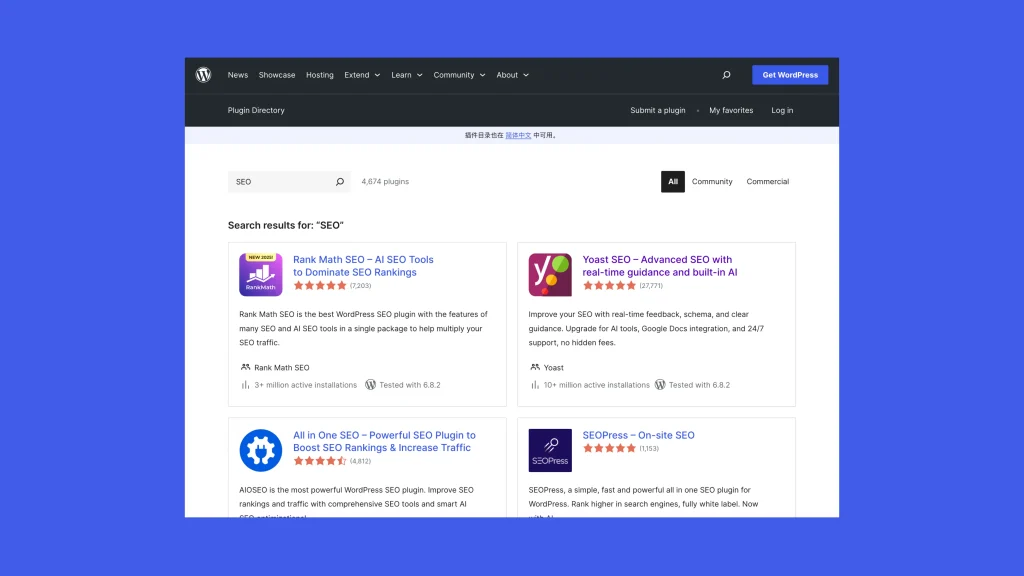Click the 4,674 plugins count text
Viewport: 1024px width, 576px height.
[385, 182]
